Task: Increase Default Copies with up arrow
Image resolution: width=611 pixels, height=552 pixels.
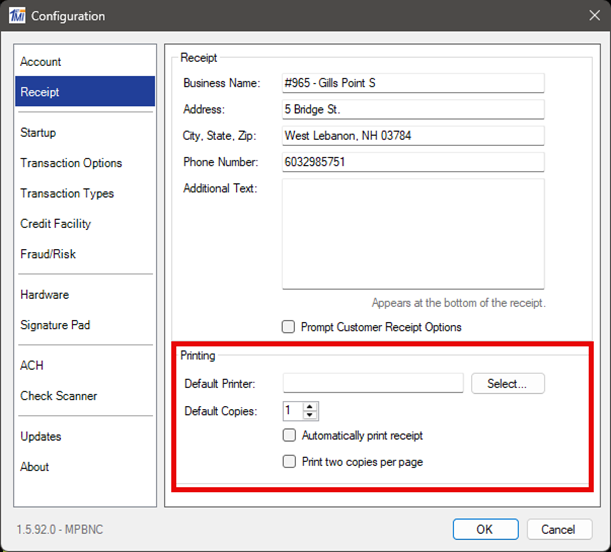Action: coord(310,406)
